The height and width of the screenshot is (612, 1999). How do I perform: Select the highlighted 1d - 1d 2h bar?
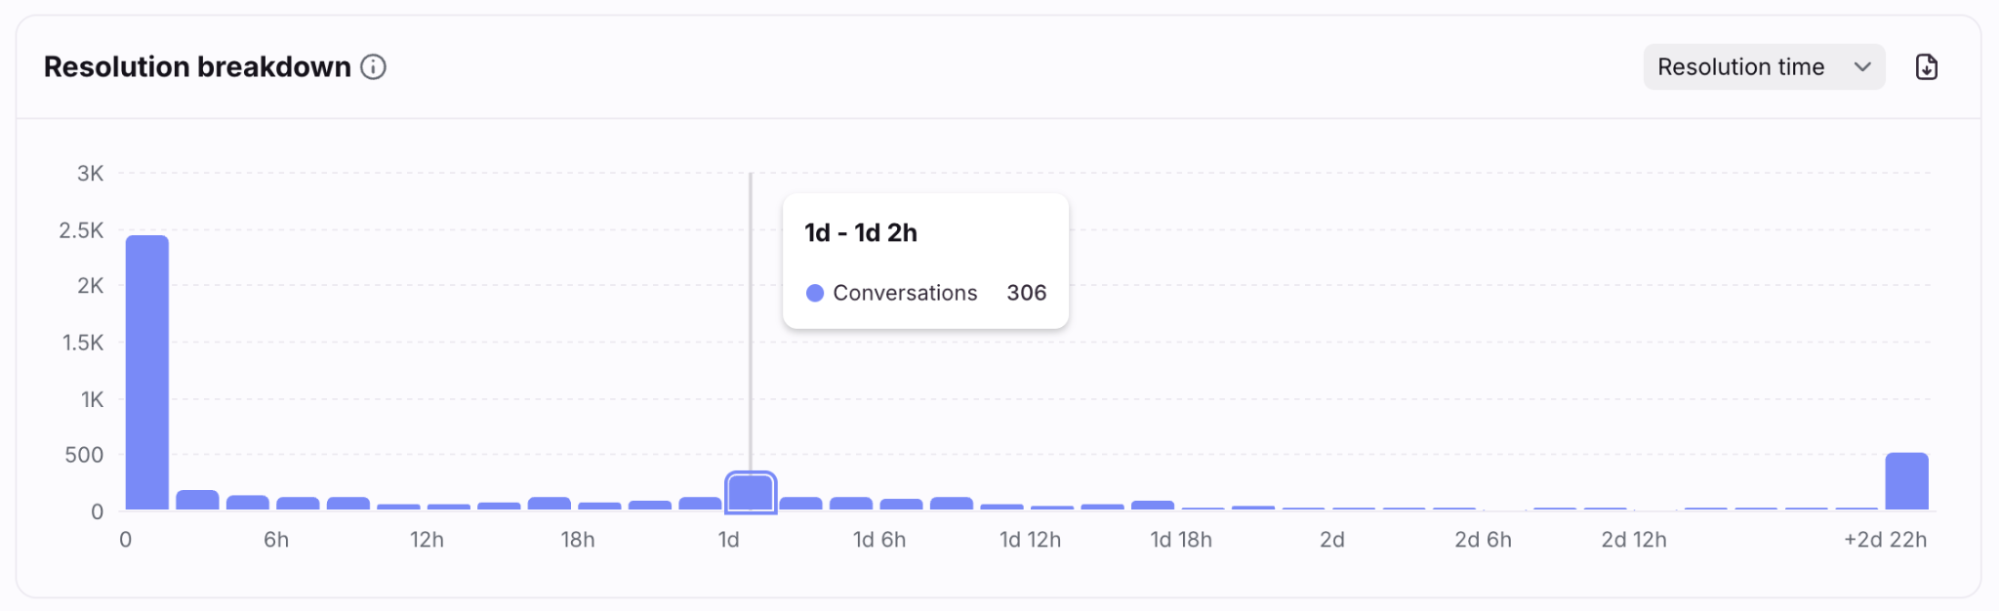(750, 492)
